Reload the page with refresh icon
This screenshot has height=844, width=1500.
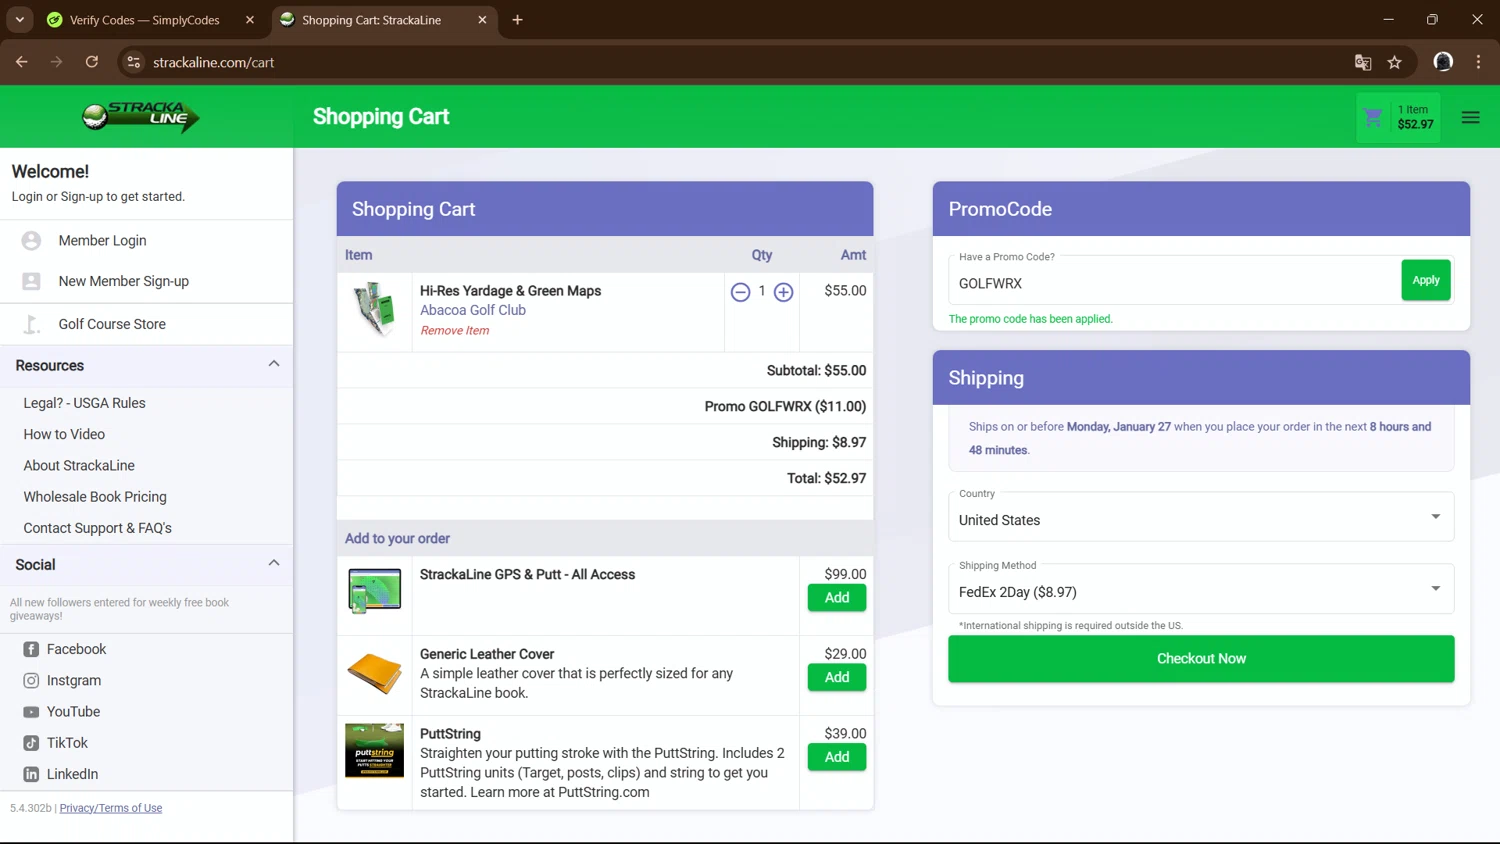pyautogui.click(x=92, y=62)
